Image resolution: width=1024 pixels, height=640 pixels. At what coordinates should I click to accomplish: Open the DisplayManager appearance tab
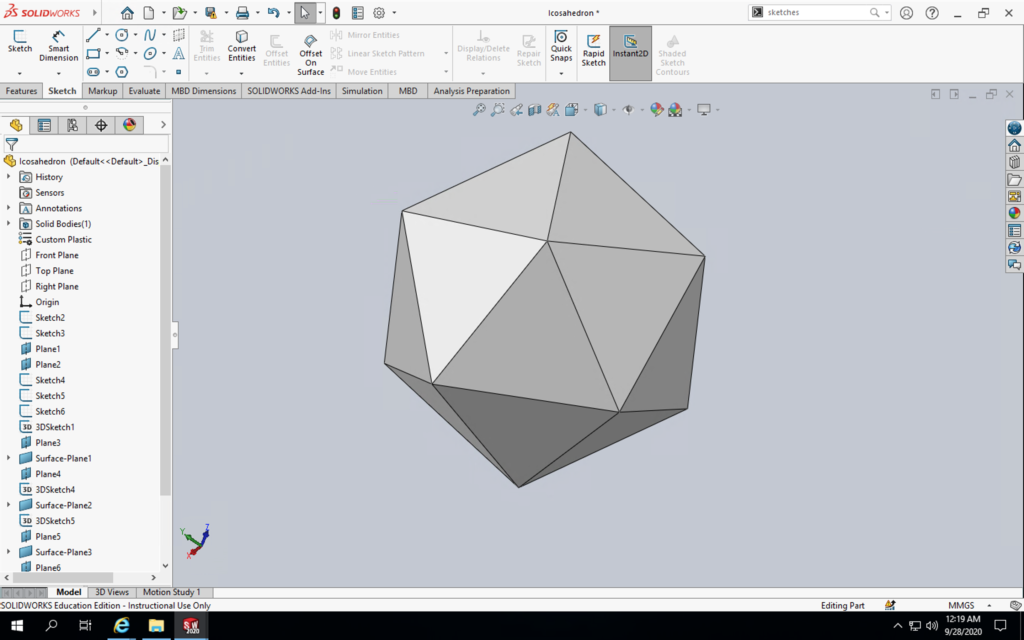click(128, 125)
